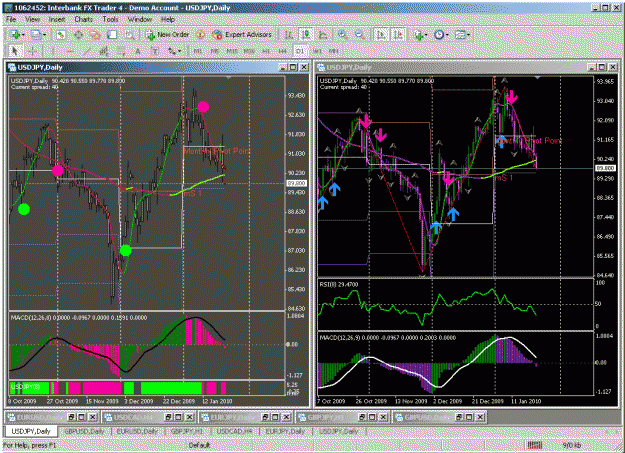Image resolution: width=625 pixels, height=453 pixels.
Task: Set timeframe to W1
Action: point(317,51)
